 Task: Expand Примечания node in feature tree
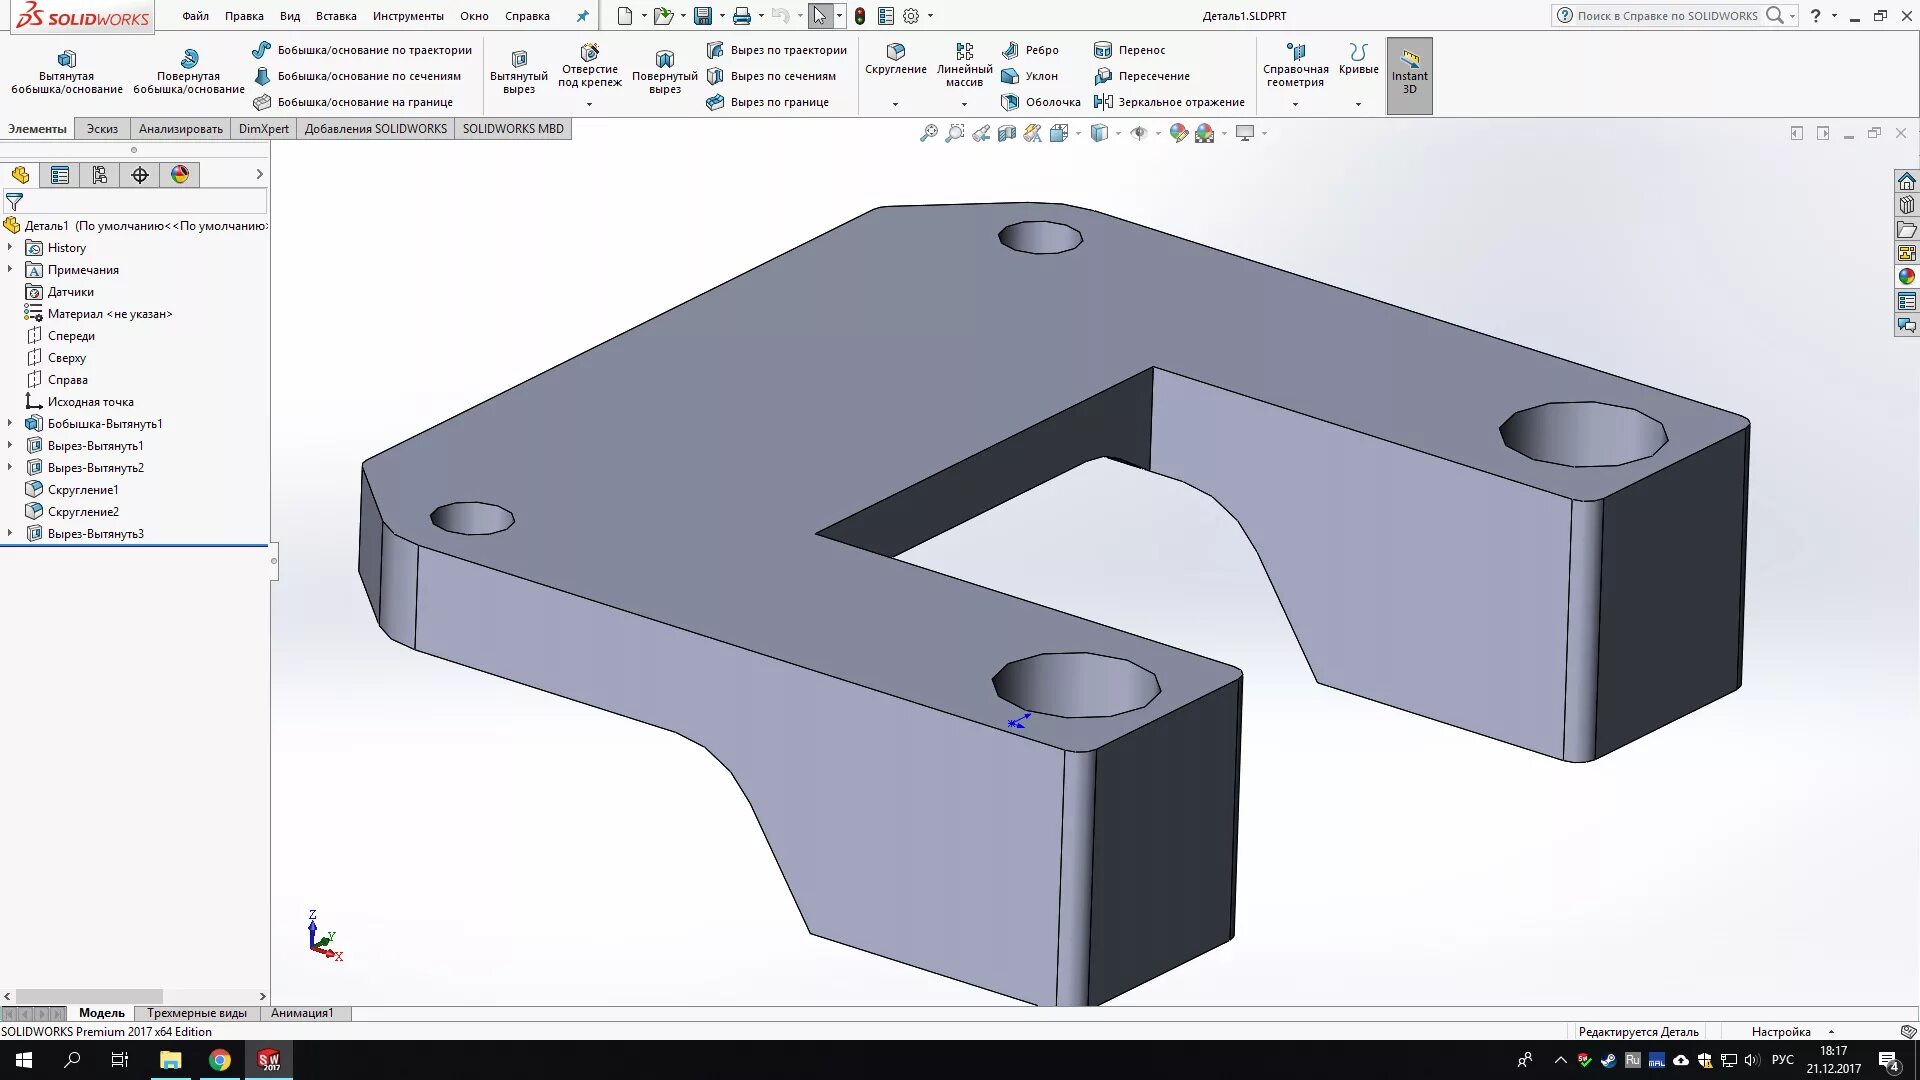[x=10, y=269]
